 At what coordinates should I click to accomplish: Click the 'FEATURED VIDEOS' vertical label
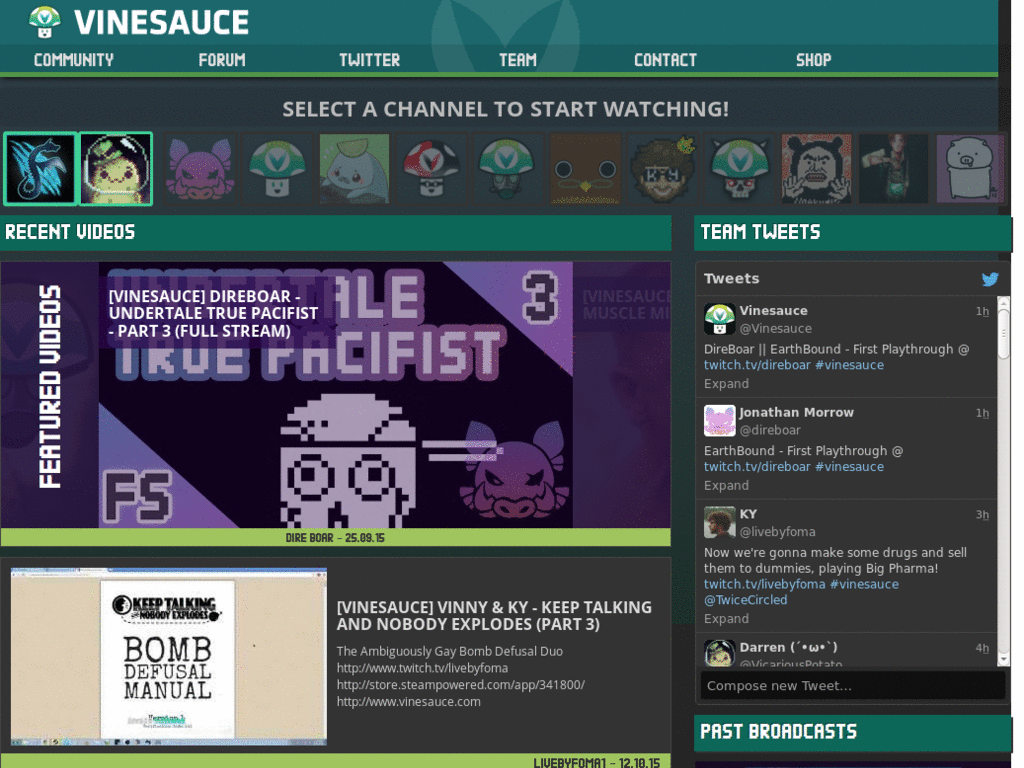tap(50, 387)
